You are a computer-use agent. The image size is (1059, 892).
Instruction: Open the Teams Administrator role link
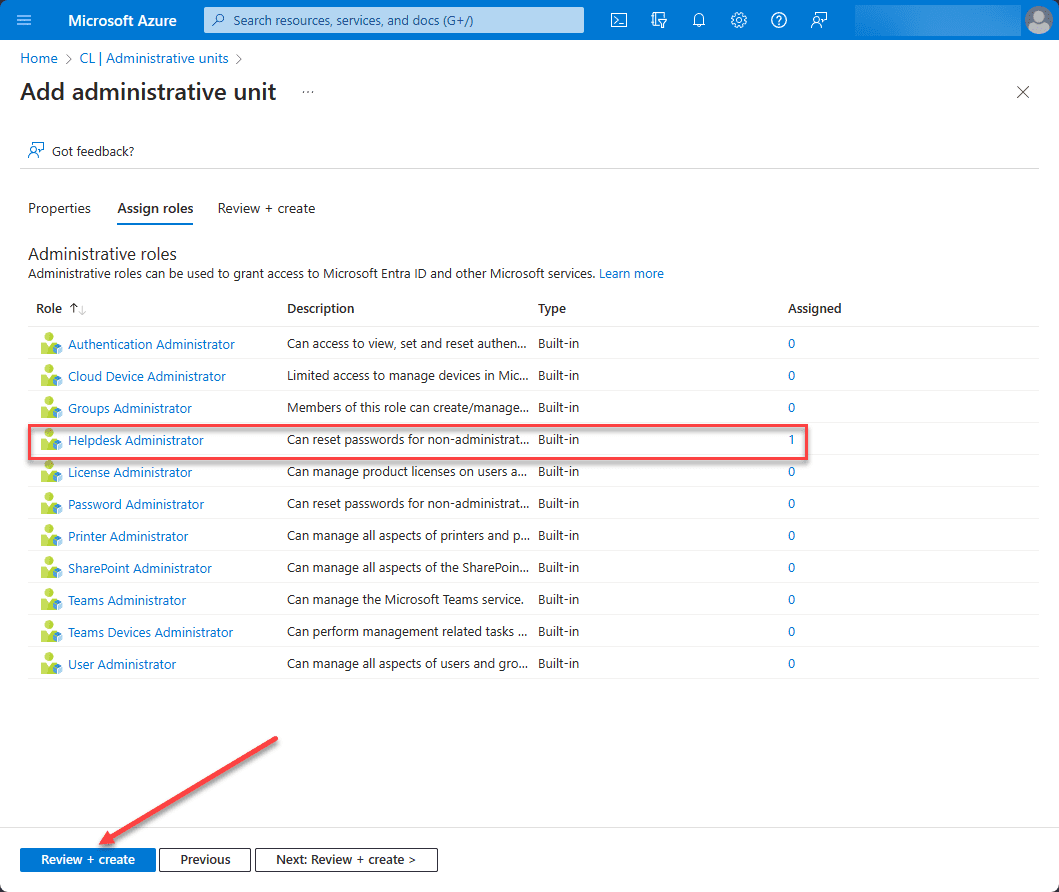(127, 600)
